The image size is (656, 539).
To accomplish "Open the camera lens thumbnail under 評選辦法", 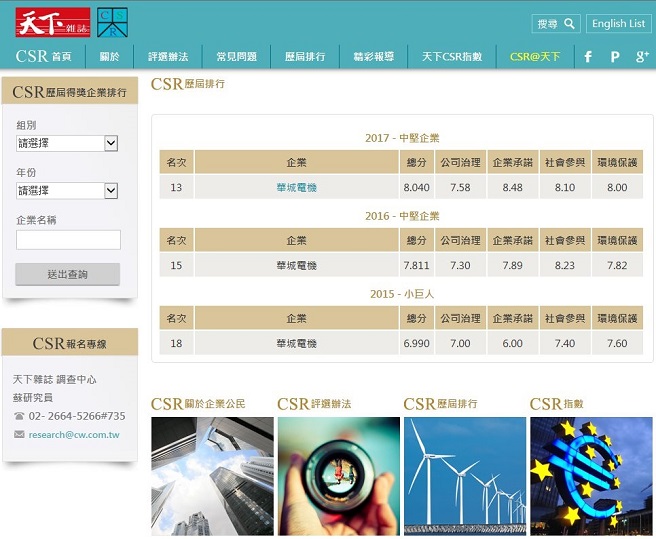I will [339, 476].
